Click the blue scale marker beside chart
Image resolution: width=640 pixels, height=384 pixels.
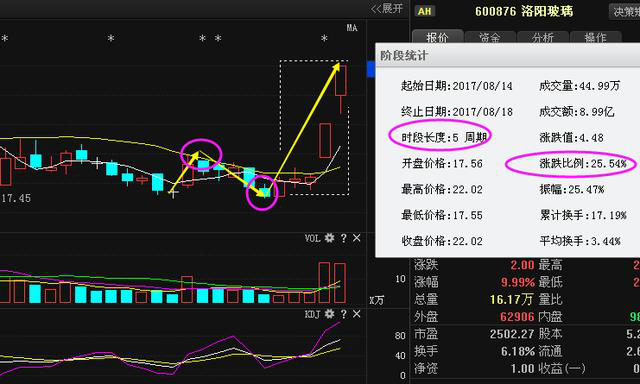pyautogui.click(x=371, y=69)
